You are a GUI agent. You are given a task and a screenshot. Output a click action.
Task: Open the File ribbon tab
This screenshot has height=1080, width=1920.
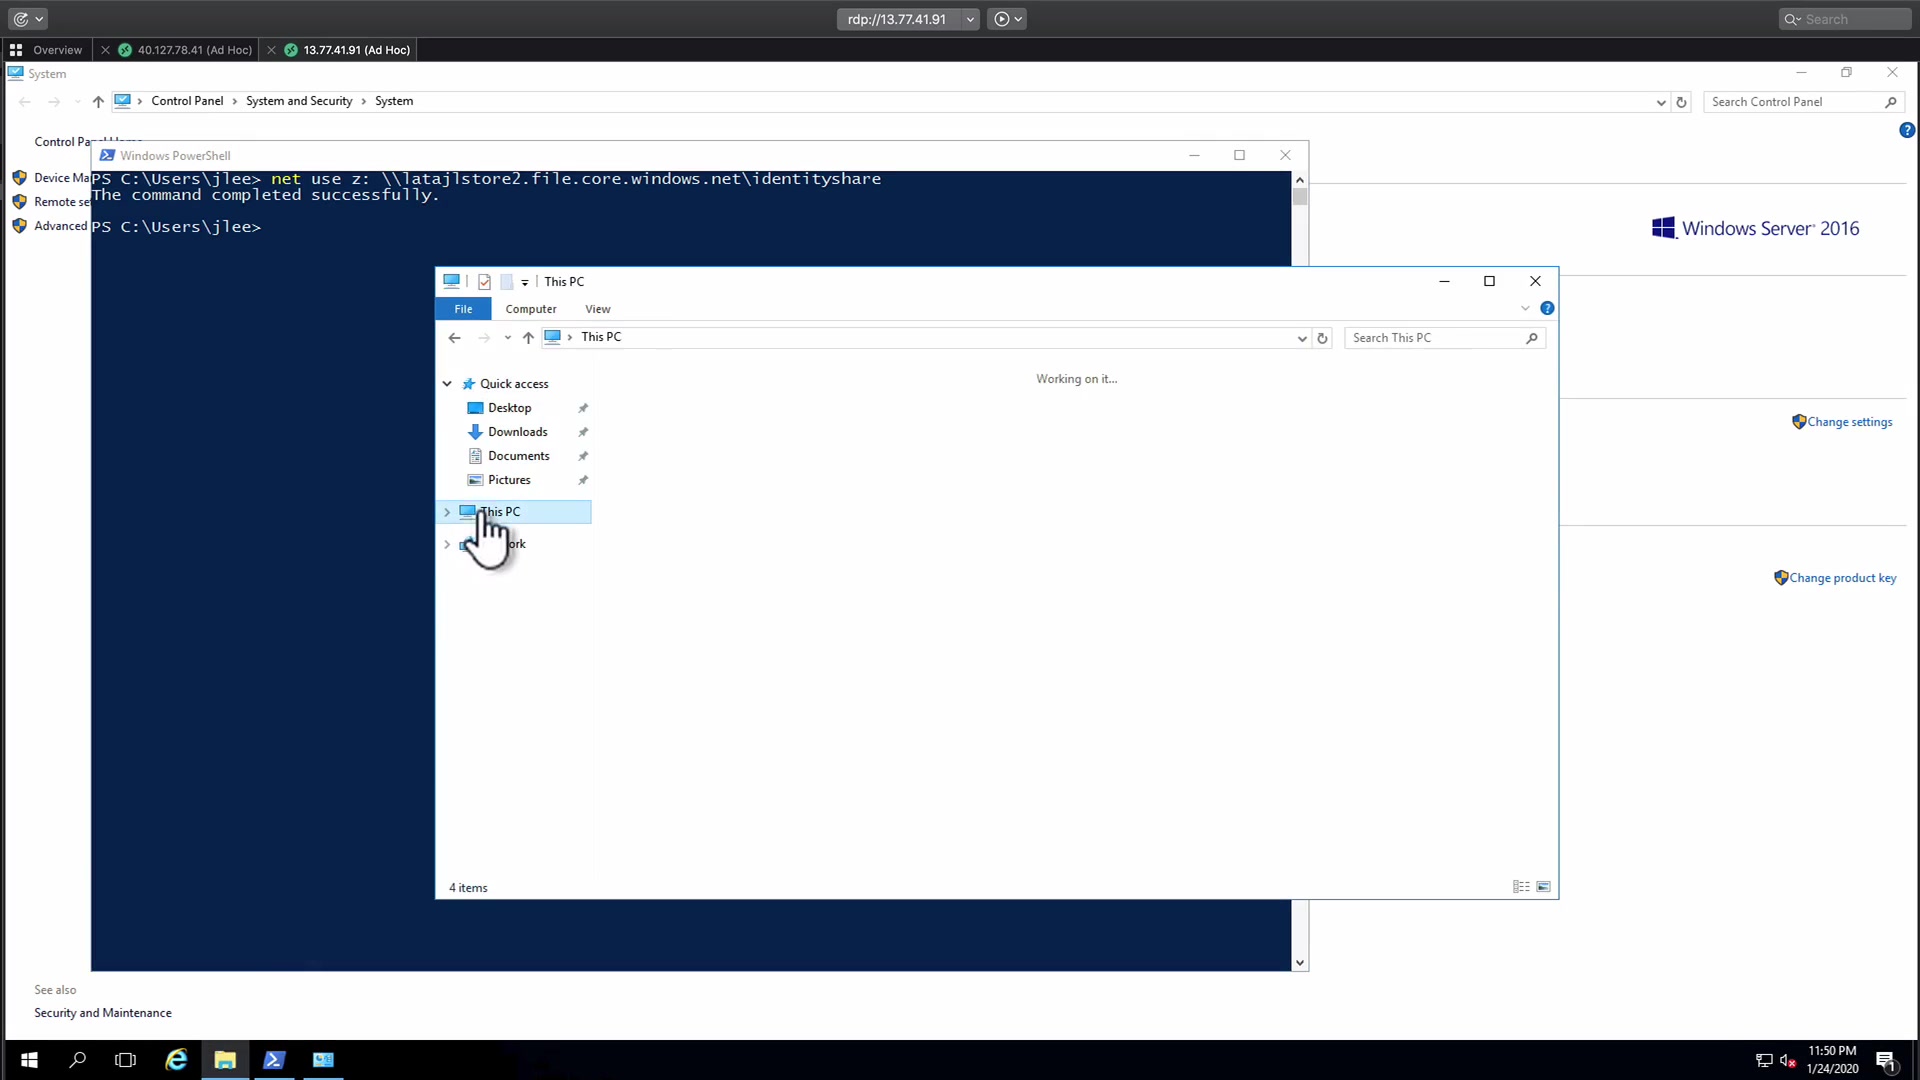click(463, 309)
